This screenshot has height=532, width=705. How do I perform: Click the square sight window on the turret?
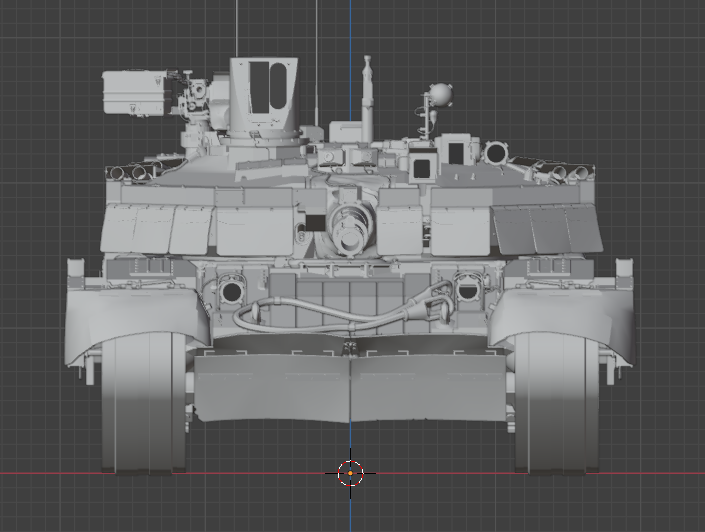[x=421, y=167]
